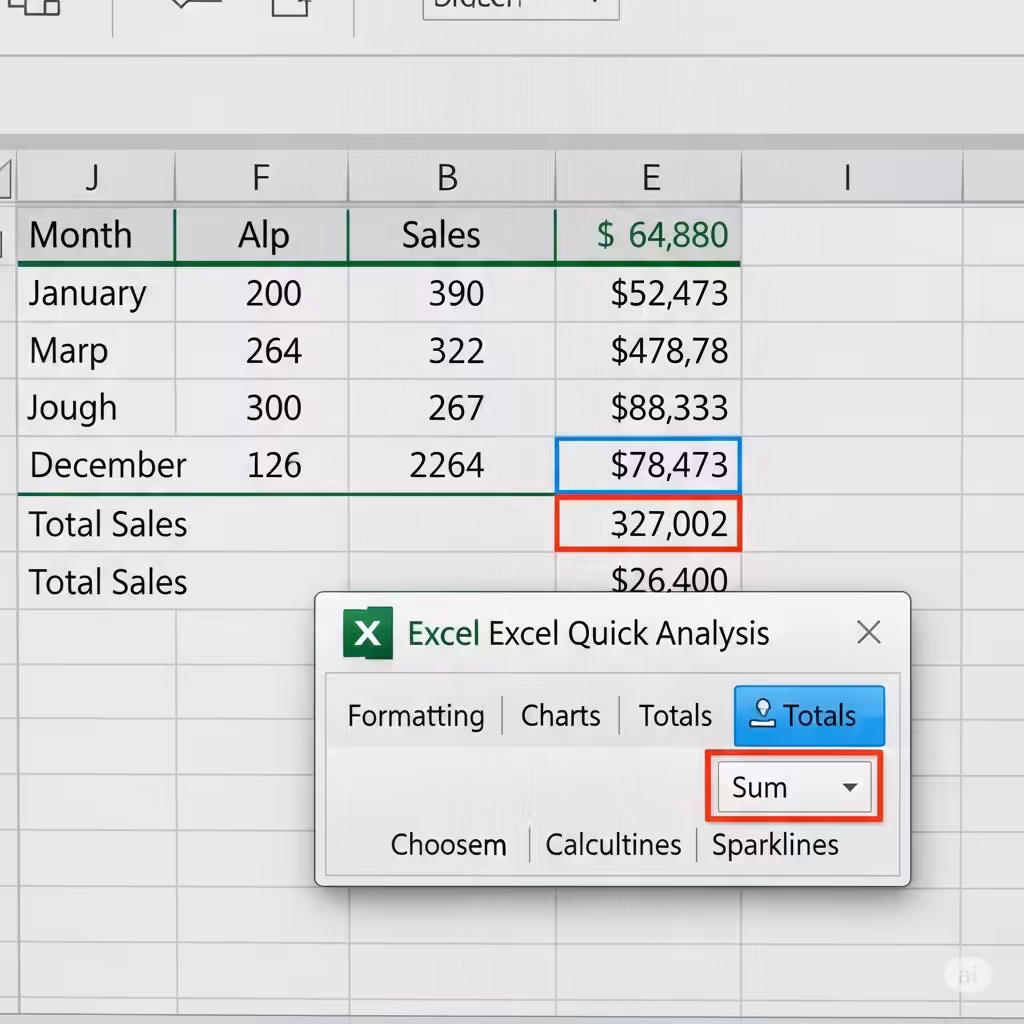The image size is (1024, 1024).
Task: Select column I header
Action: point(852,177)
